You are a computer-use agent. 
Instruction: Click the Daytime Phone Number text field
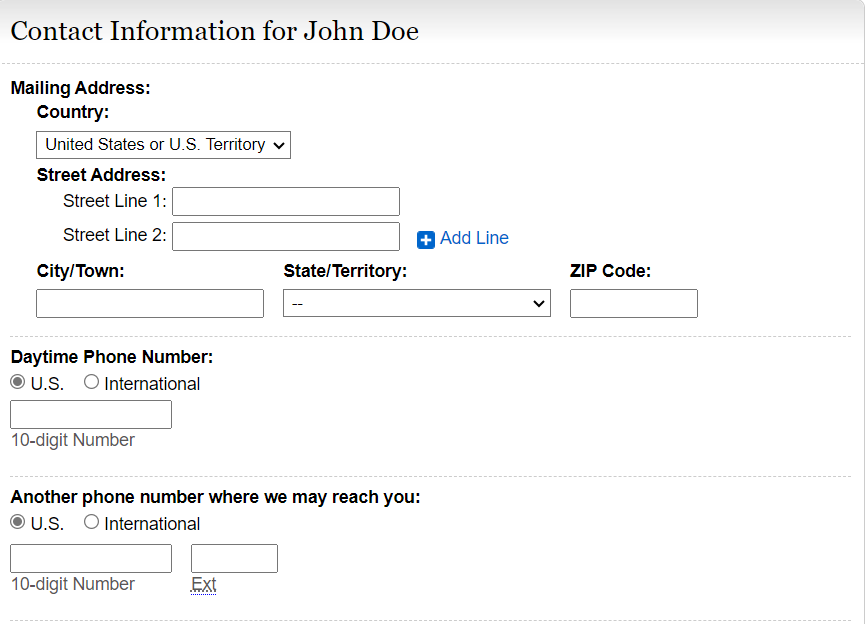[x=91, y=414]
